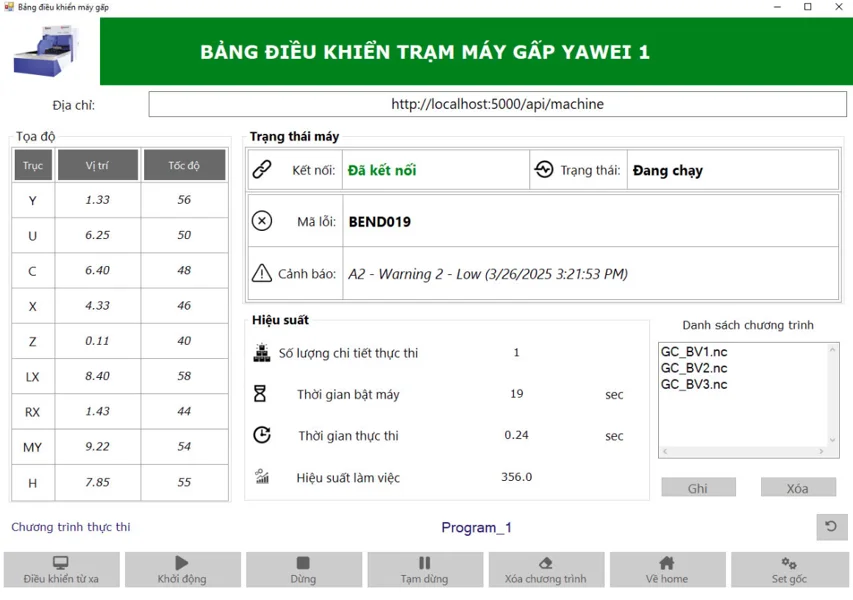Click the chain link connection icon
853x600 pixels.
coord(262,170)
